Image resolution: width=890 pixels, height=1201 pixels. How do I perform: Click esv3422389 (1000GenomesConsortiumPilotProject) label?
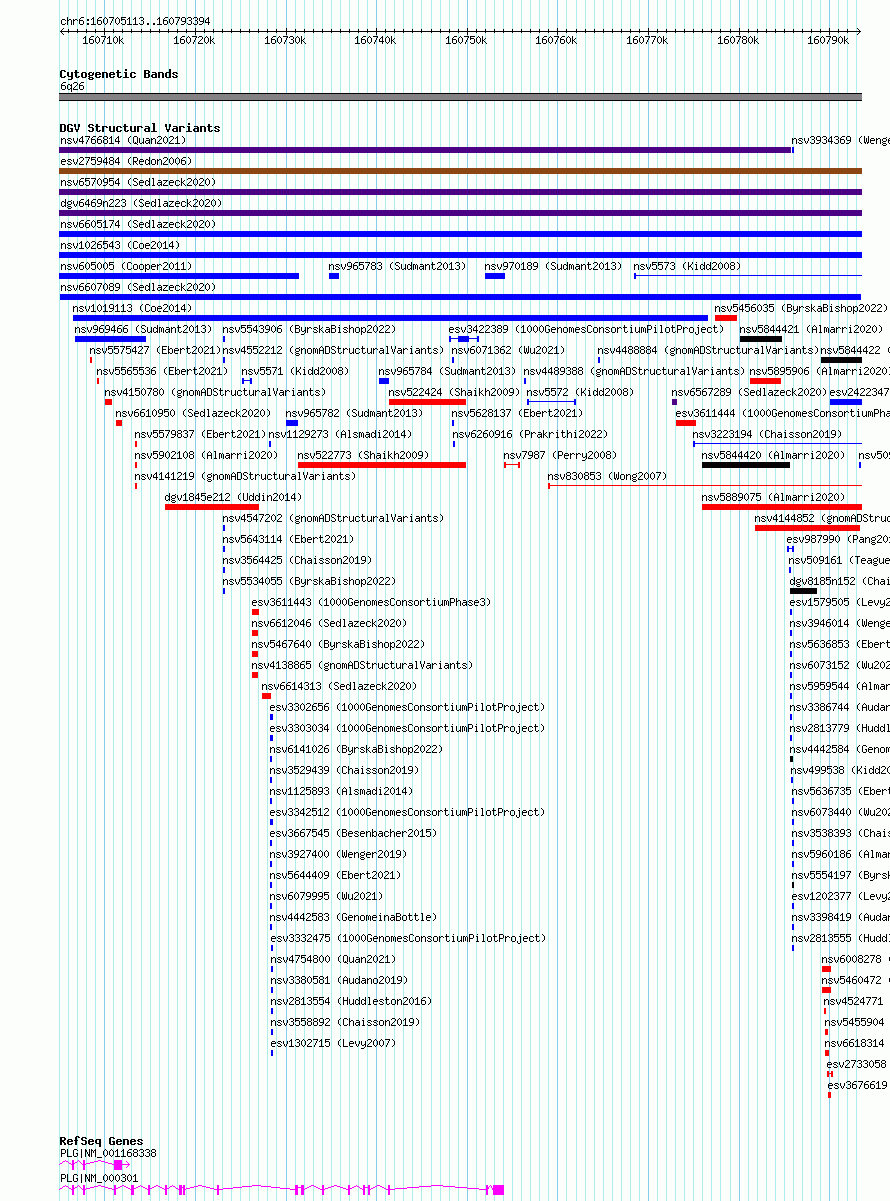tap(586, 329)
